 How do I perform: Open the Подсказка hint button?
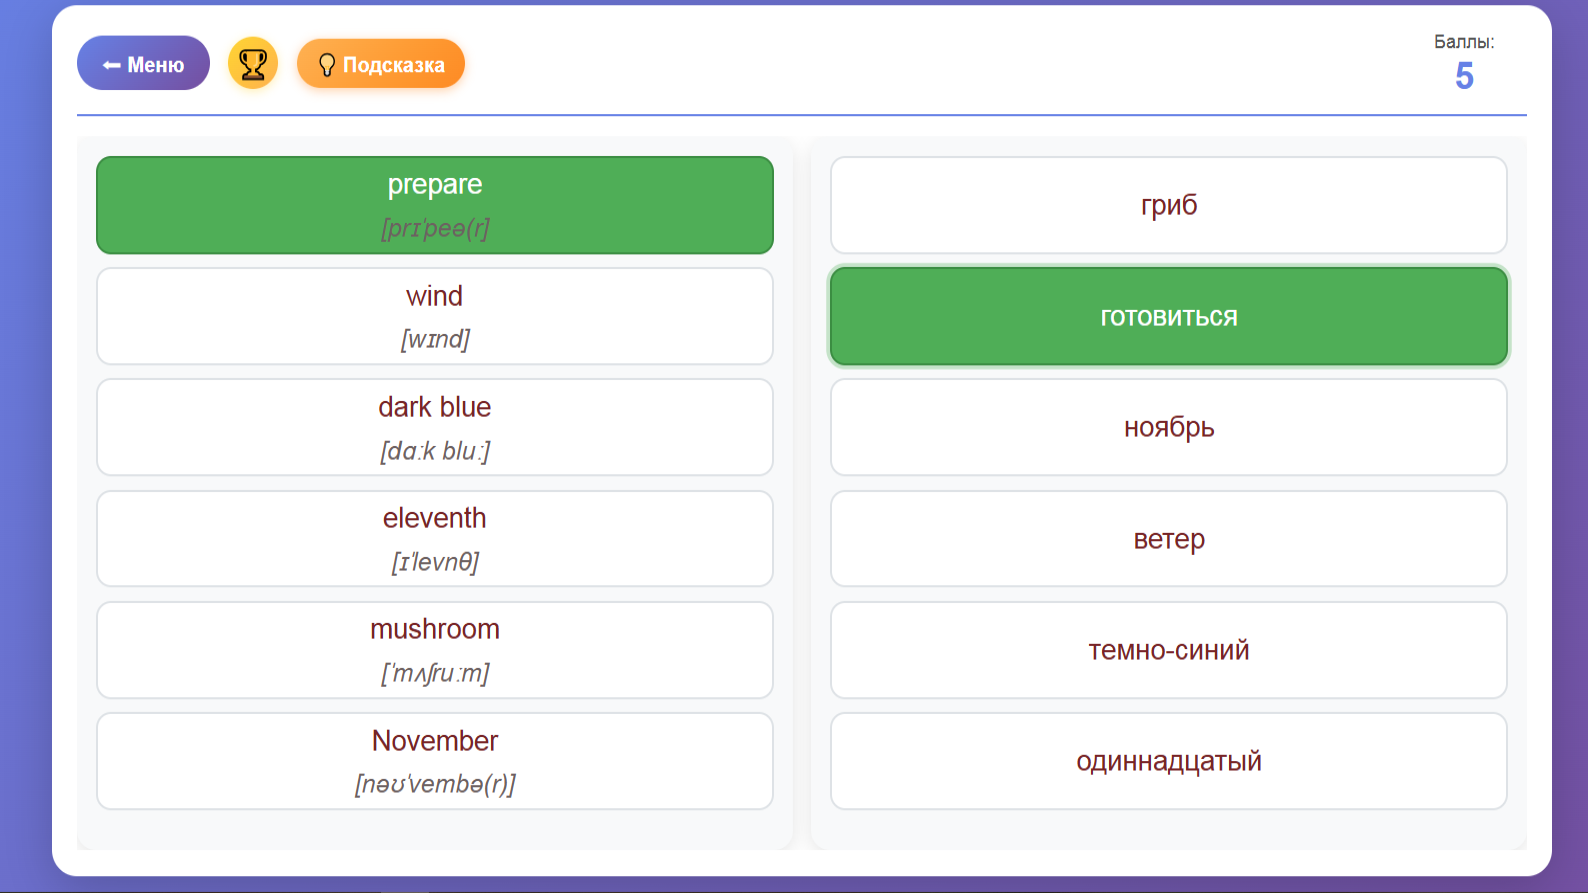[x=381, y=64]
